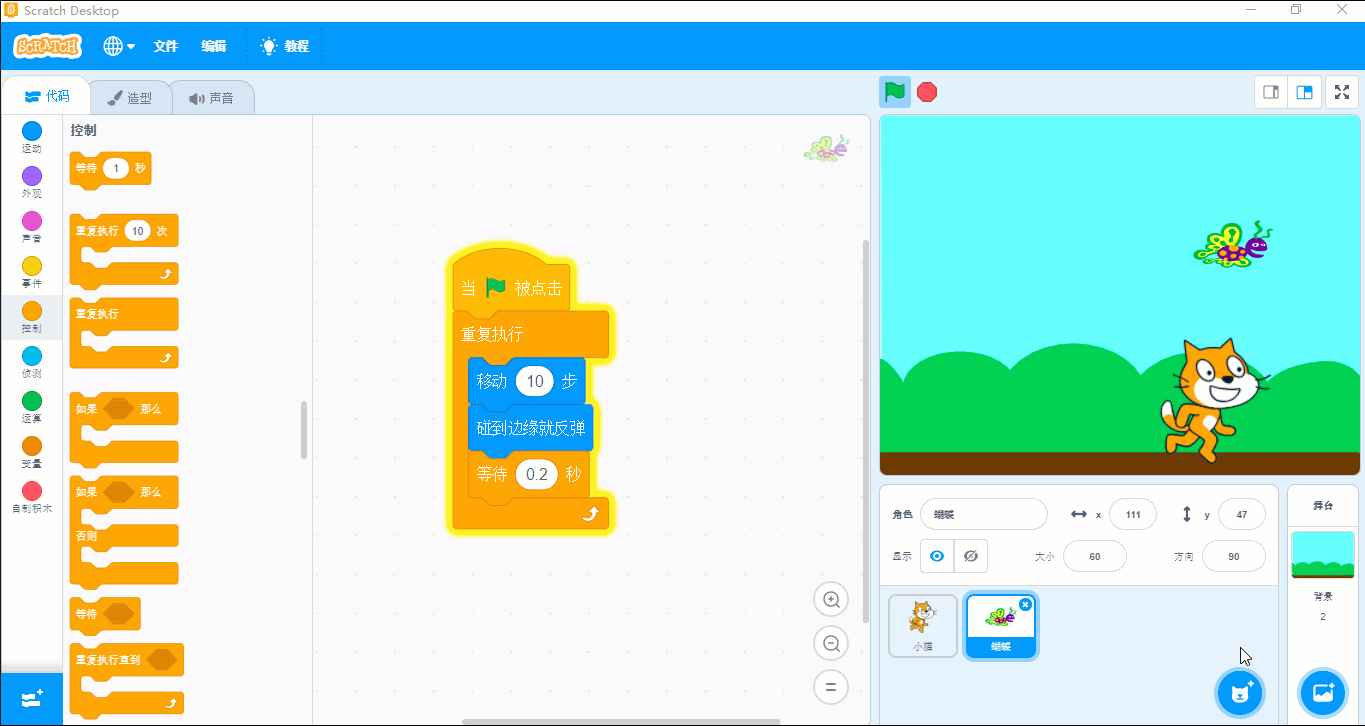This screenshot has height=726, width=1365.
Task: Open the 教程 tutorials
Action: (285, 46)
